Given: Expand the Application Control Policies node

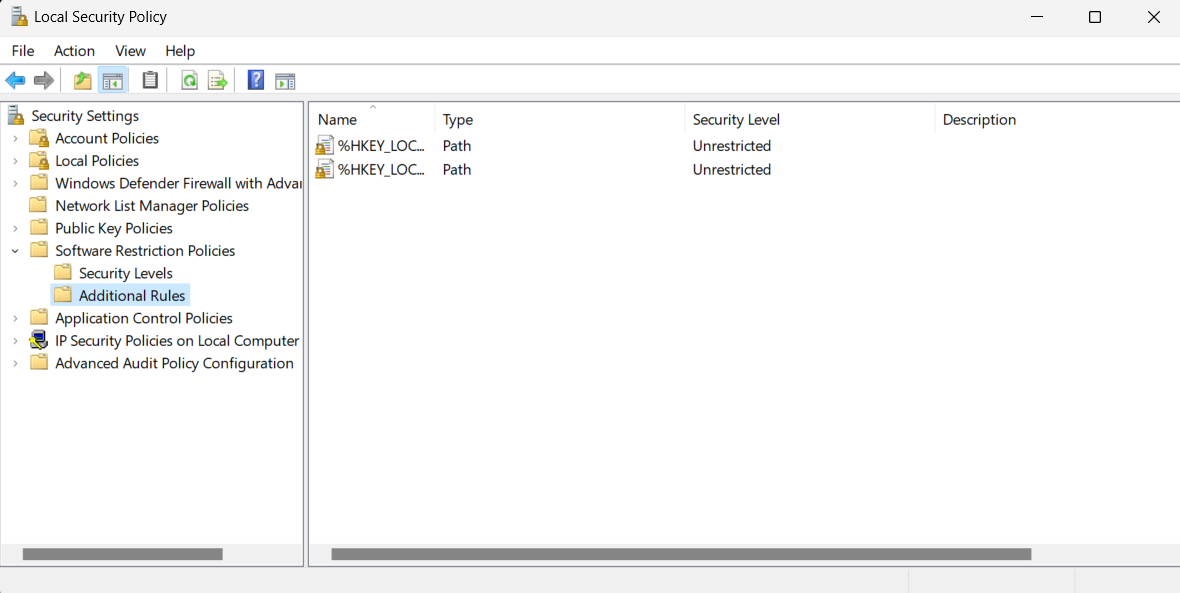Looking at the screenshot, I should click(14, 317).
